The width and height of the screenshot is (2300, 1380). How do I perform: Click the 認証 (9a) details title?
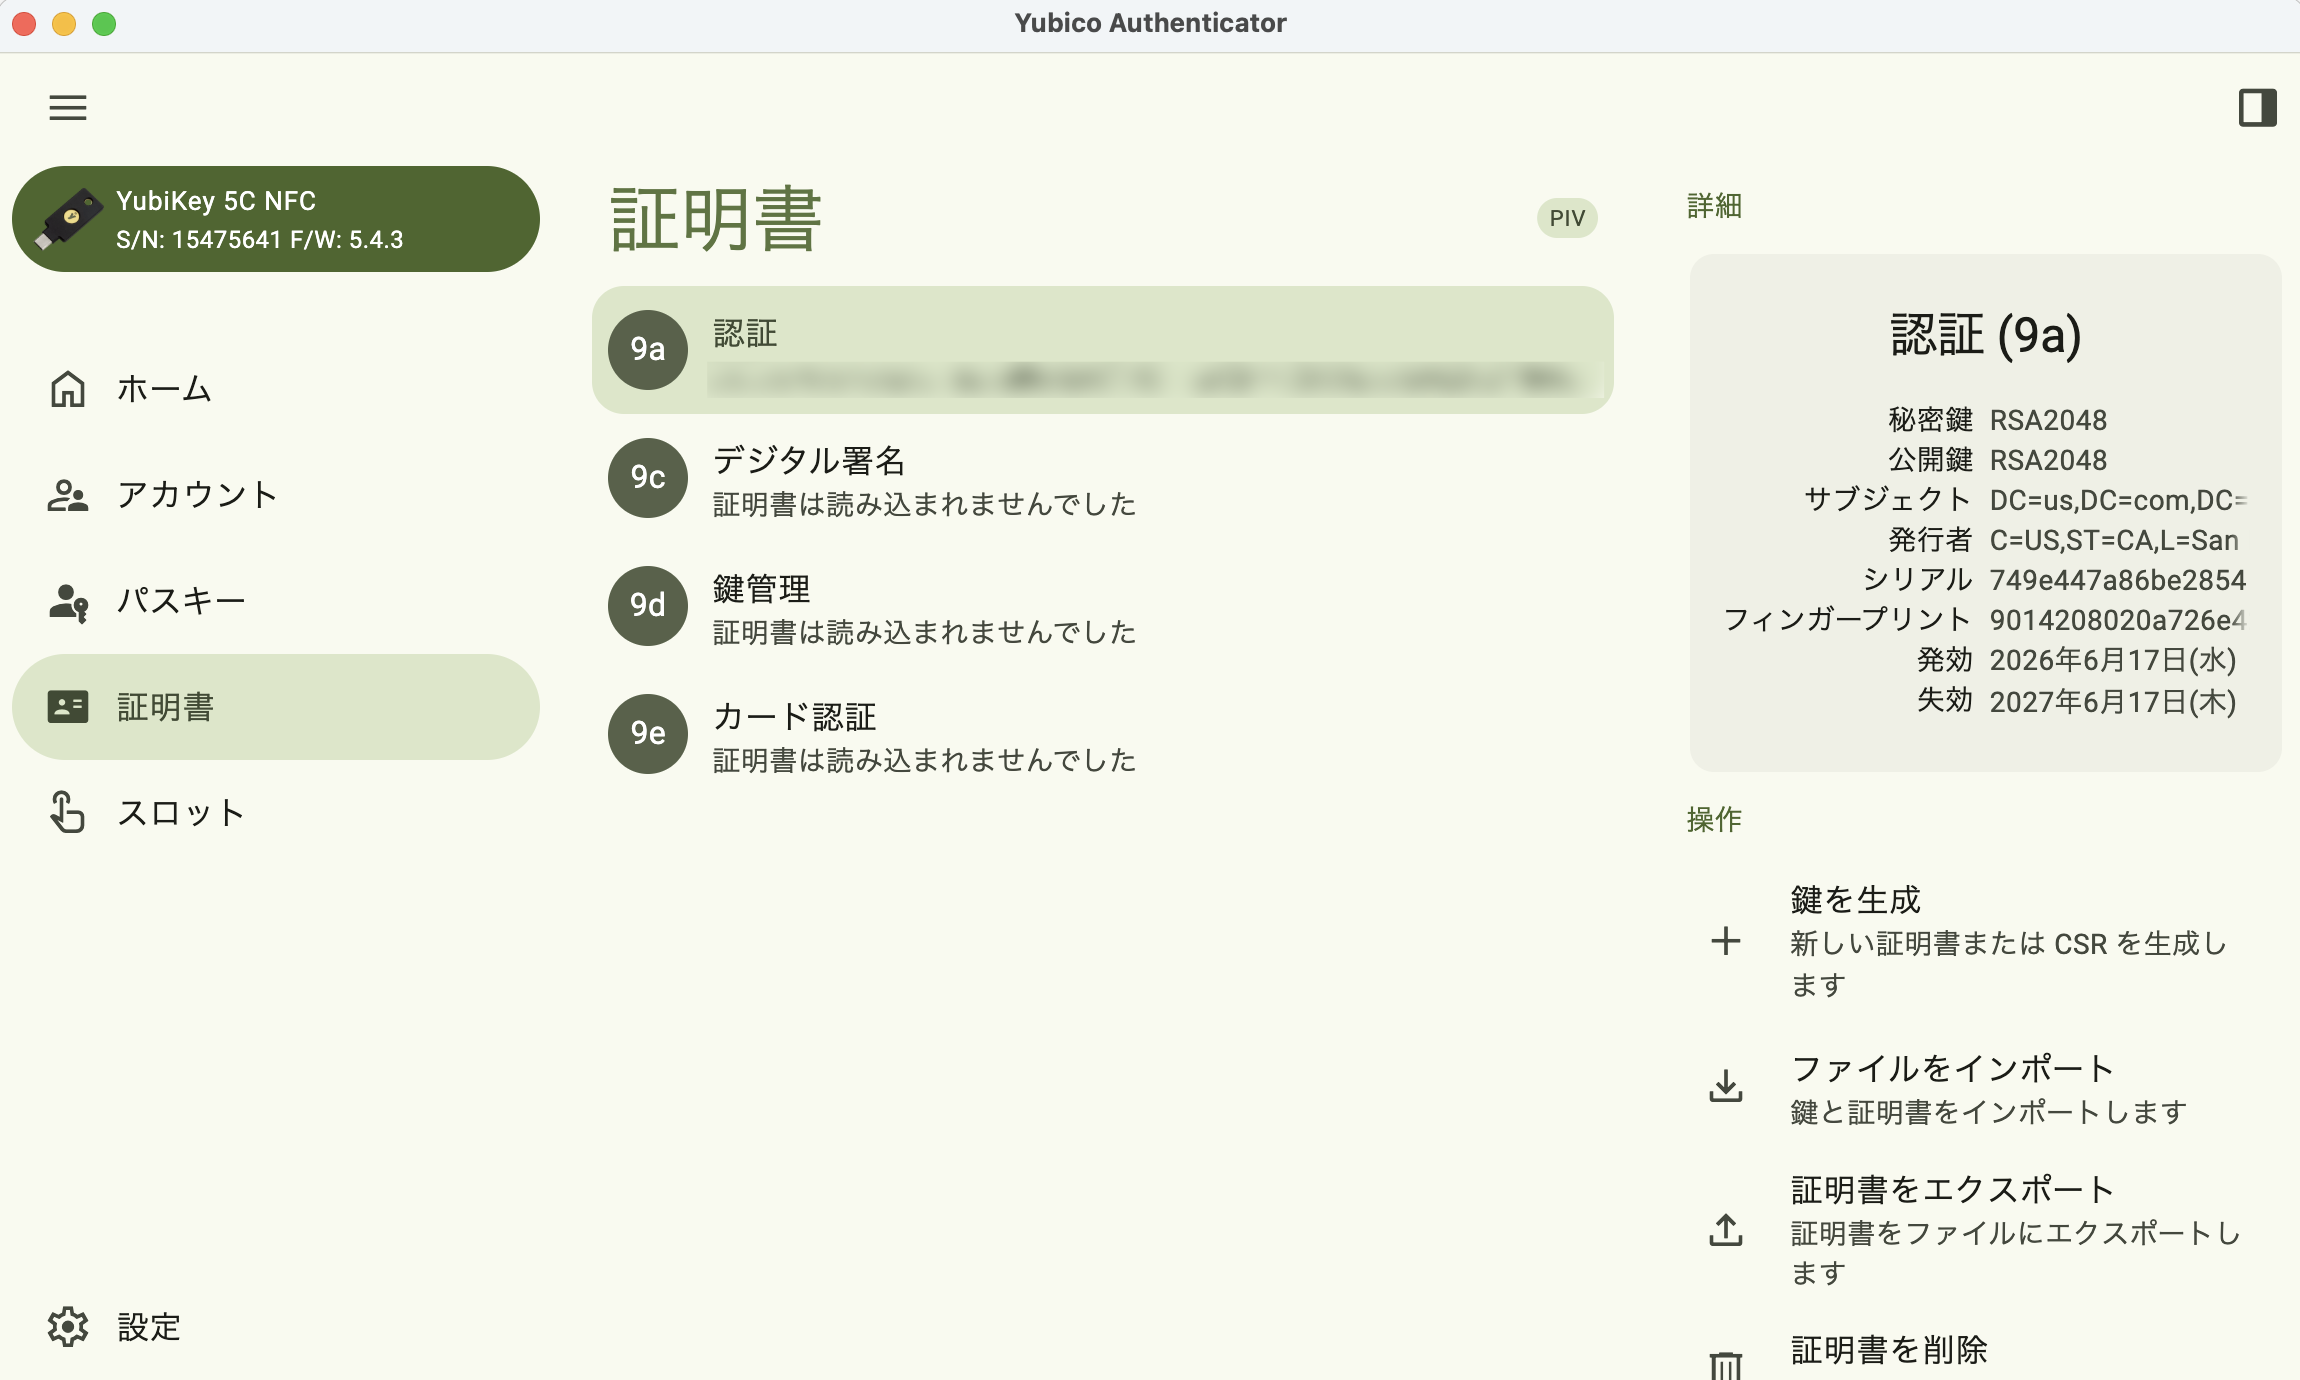pyautogui.click(x=1986, y=334)
